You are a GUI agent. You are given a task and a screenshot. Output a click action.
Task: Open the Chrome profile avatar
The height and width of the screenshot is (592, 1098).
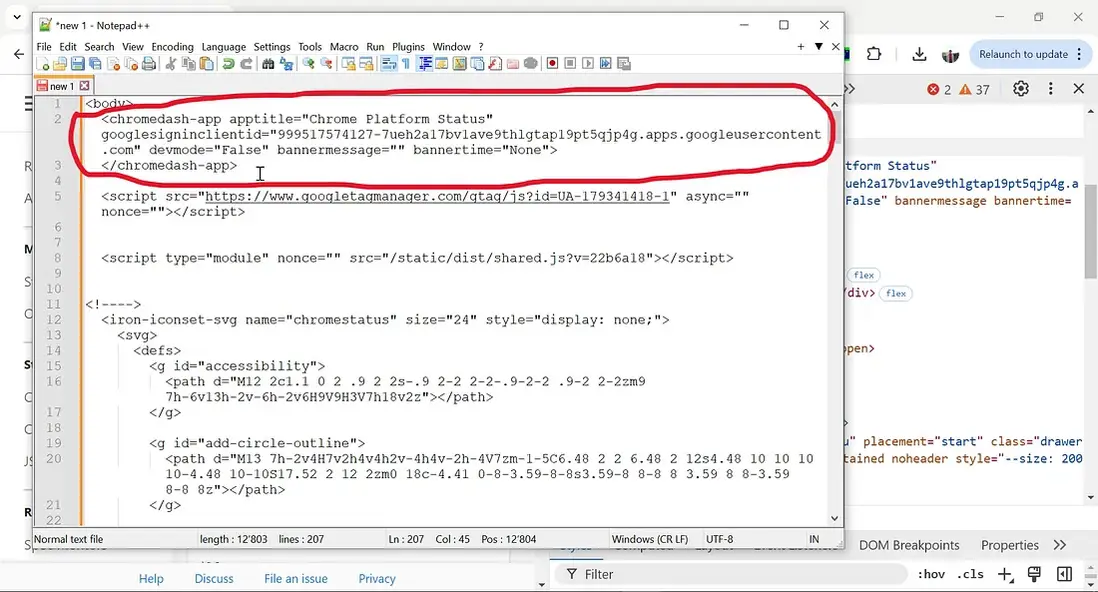click(x=950, y=55)
